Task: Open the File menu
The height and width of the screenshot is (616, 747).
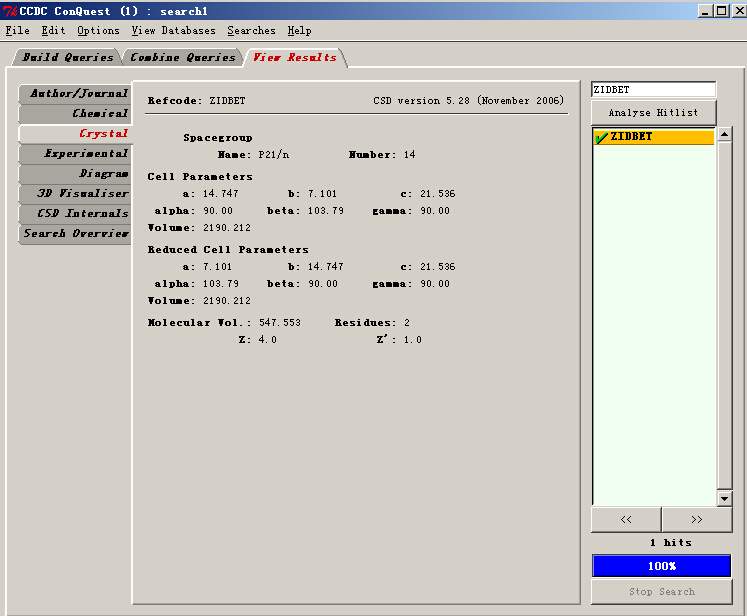Action: (x=18, y=31)
